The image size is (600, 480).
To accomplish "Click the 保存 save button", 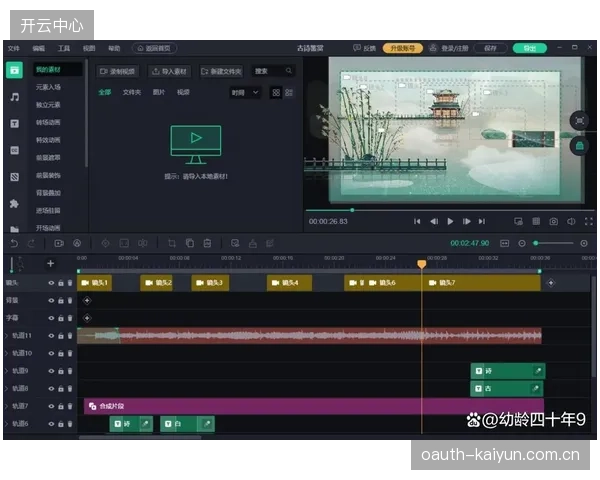I will (490, 48).
